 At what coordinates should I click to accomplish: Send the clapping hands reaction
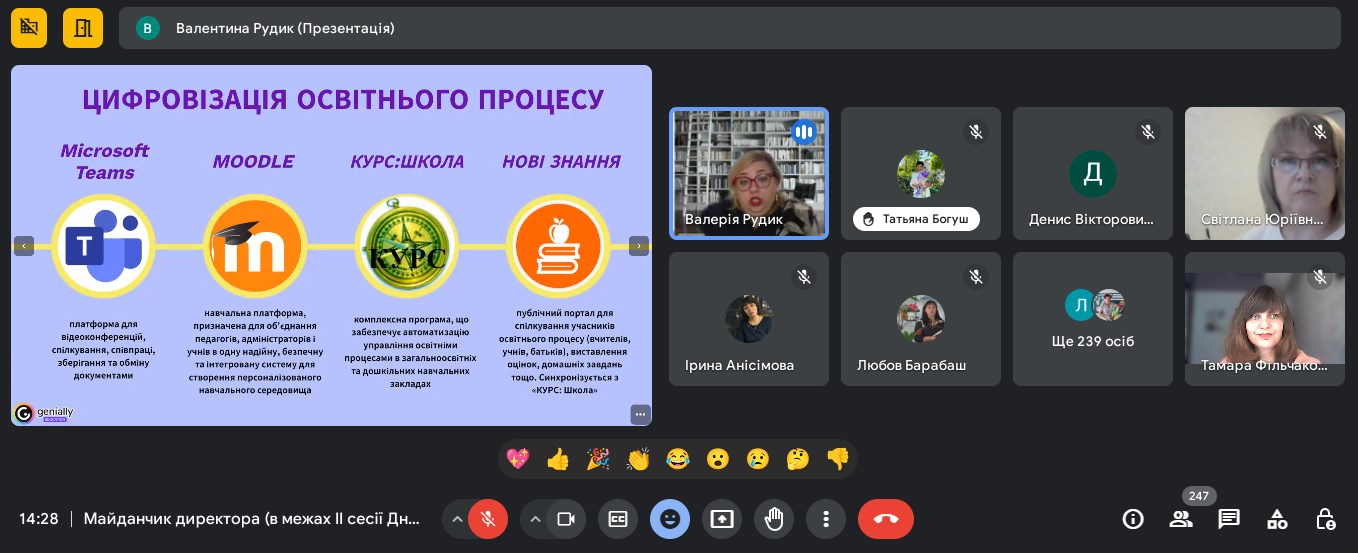pos(637,459)
